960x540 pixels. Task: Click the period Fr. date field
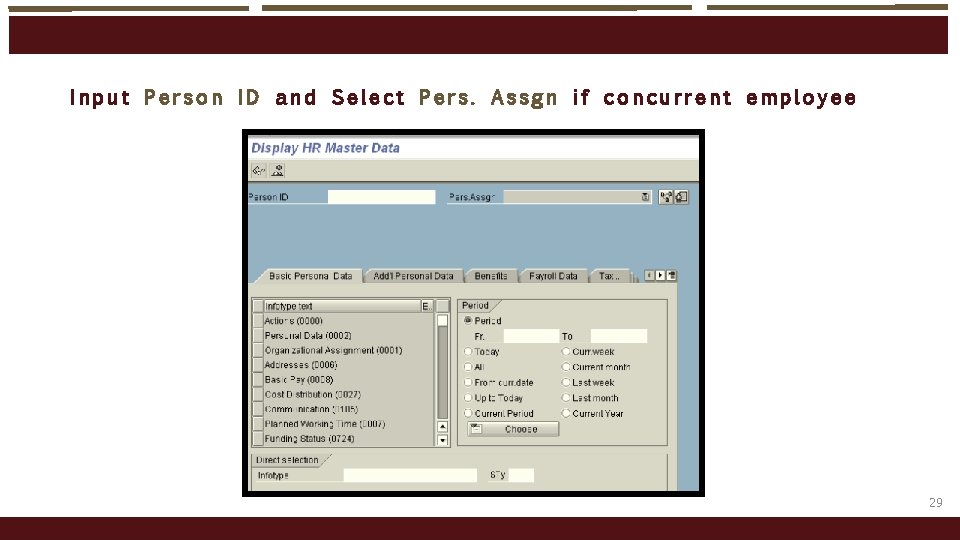tap(531, 336)
